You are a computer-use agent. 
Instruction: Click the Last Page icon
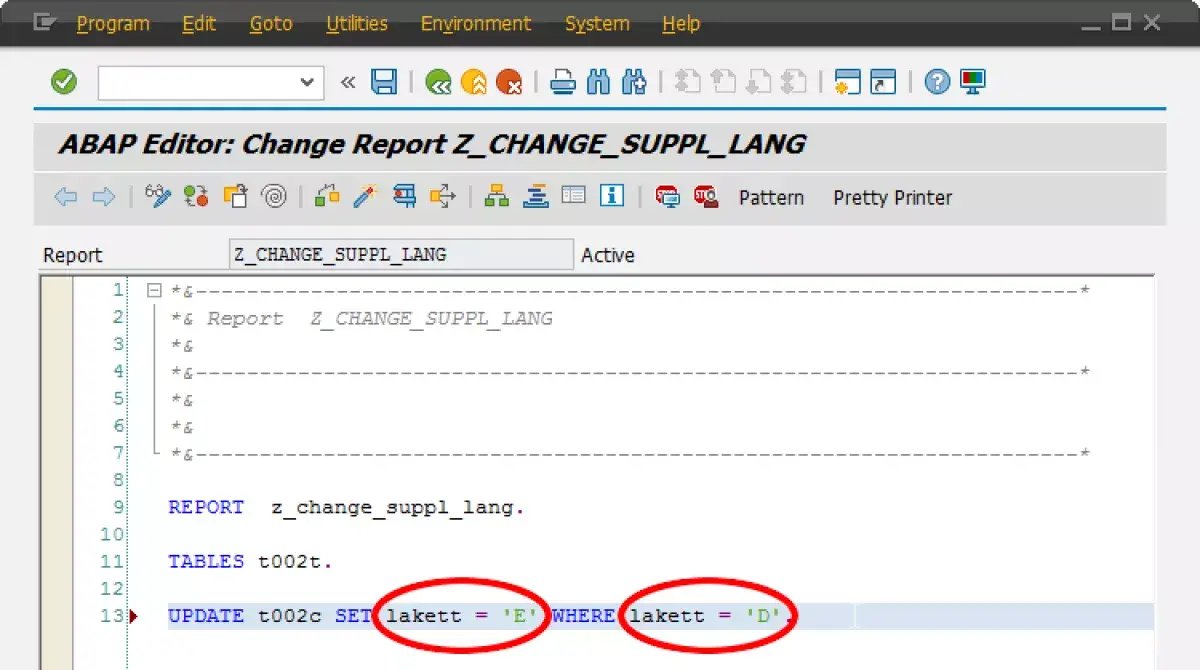click(x=793, y=82)
